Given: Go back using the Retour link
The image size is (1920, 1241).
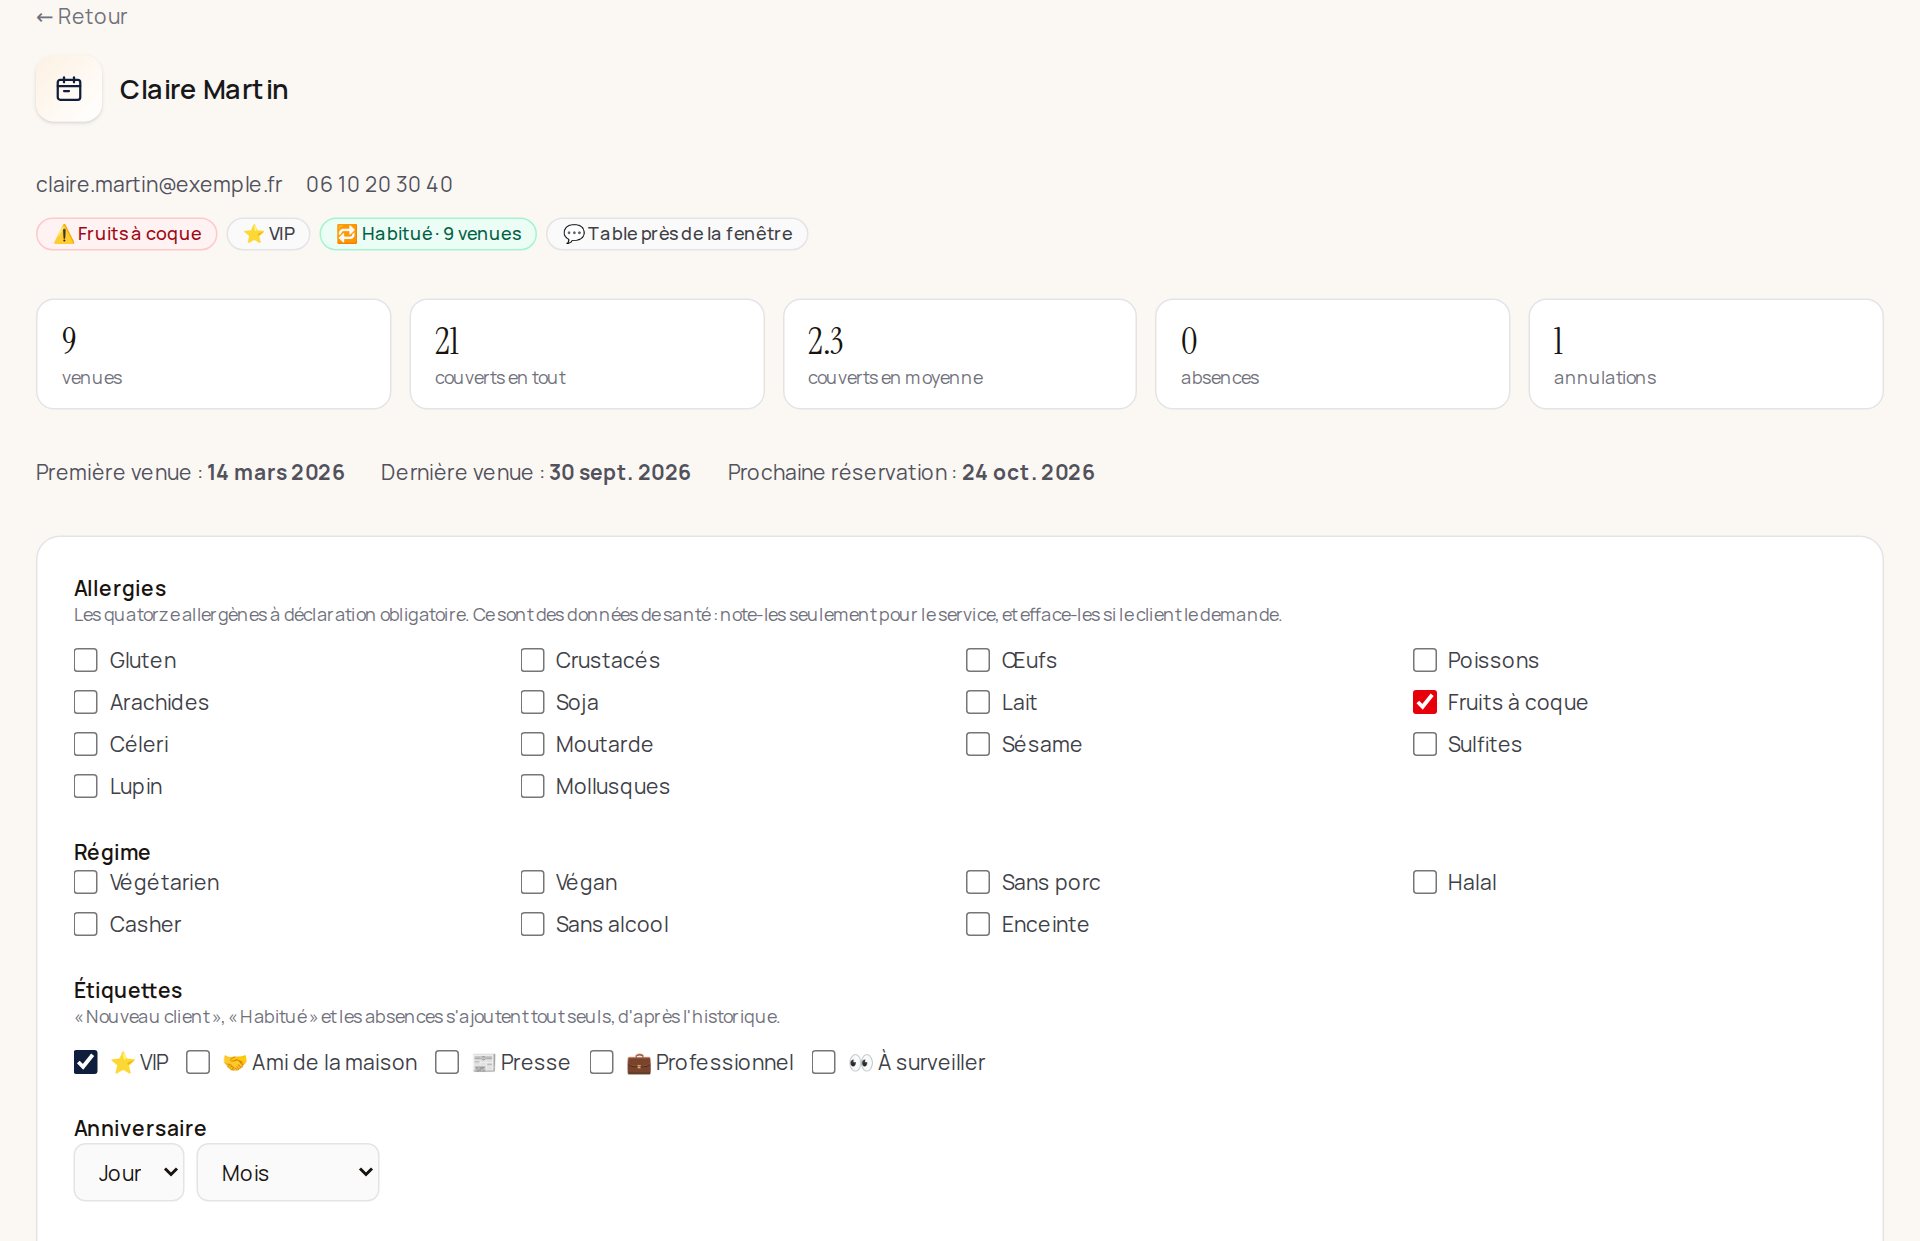Looking at the screenshot, I should coord(82,16).
